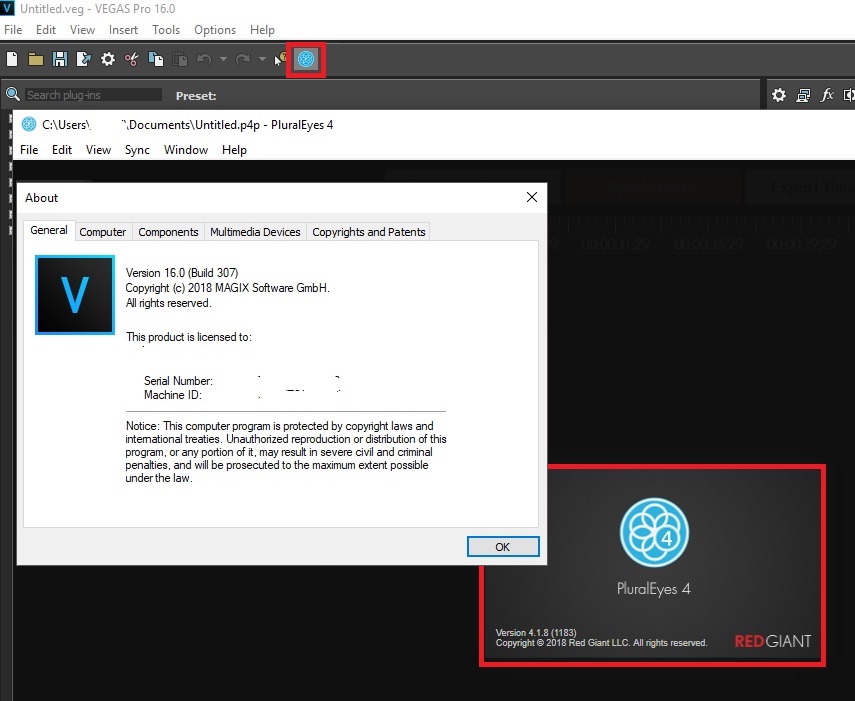Open VEGAS Pro Help menu
Image resolution: width=855 pixels, height=701 pixels.
pyautogui.click(x=262, y=30)
